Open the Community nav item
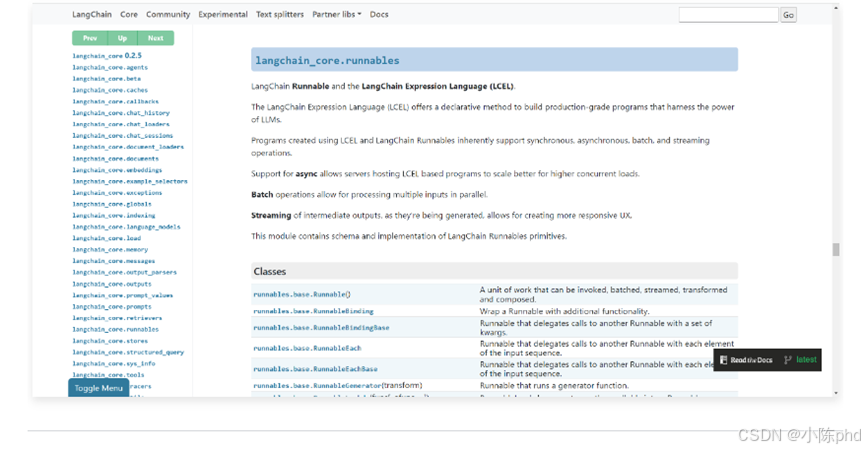865x450 pixels. coord(168,14)
